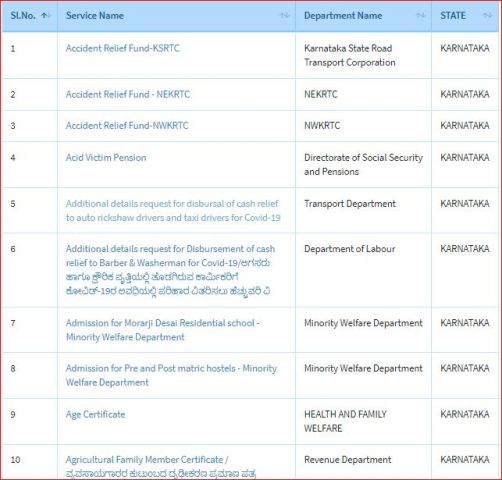The height and width of the screenshot is (480, 502).
Task: Select HEALTH AND FAMILY WELFARE cell
Action: [363, 421]
